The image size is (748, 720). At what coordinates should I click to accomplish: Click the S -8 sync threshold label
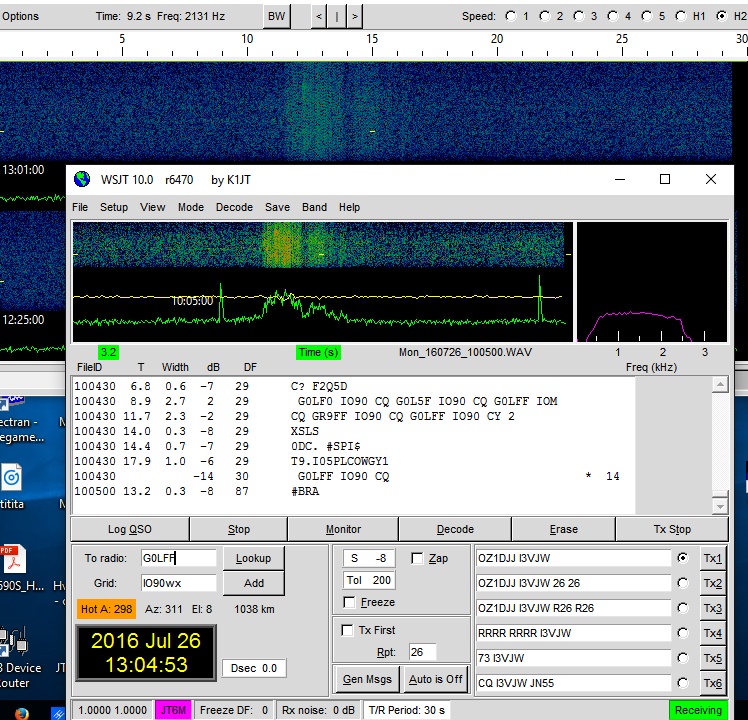click(368, 558)
